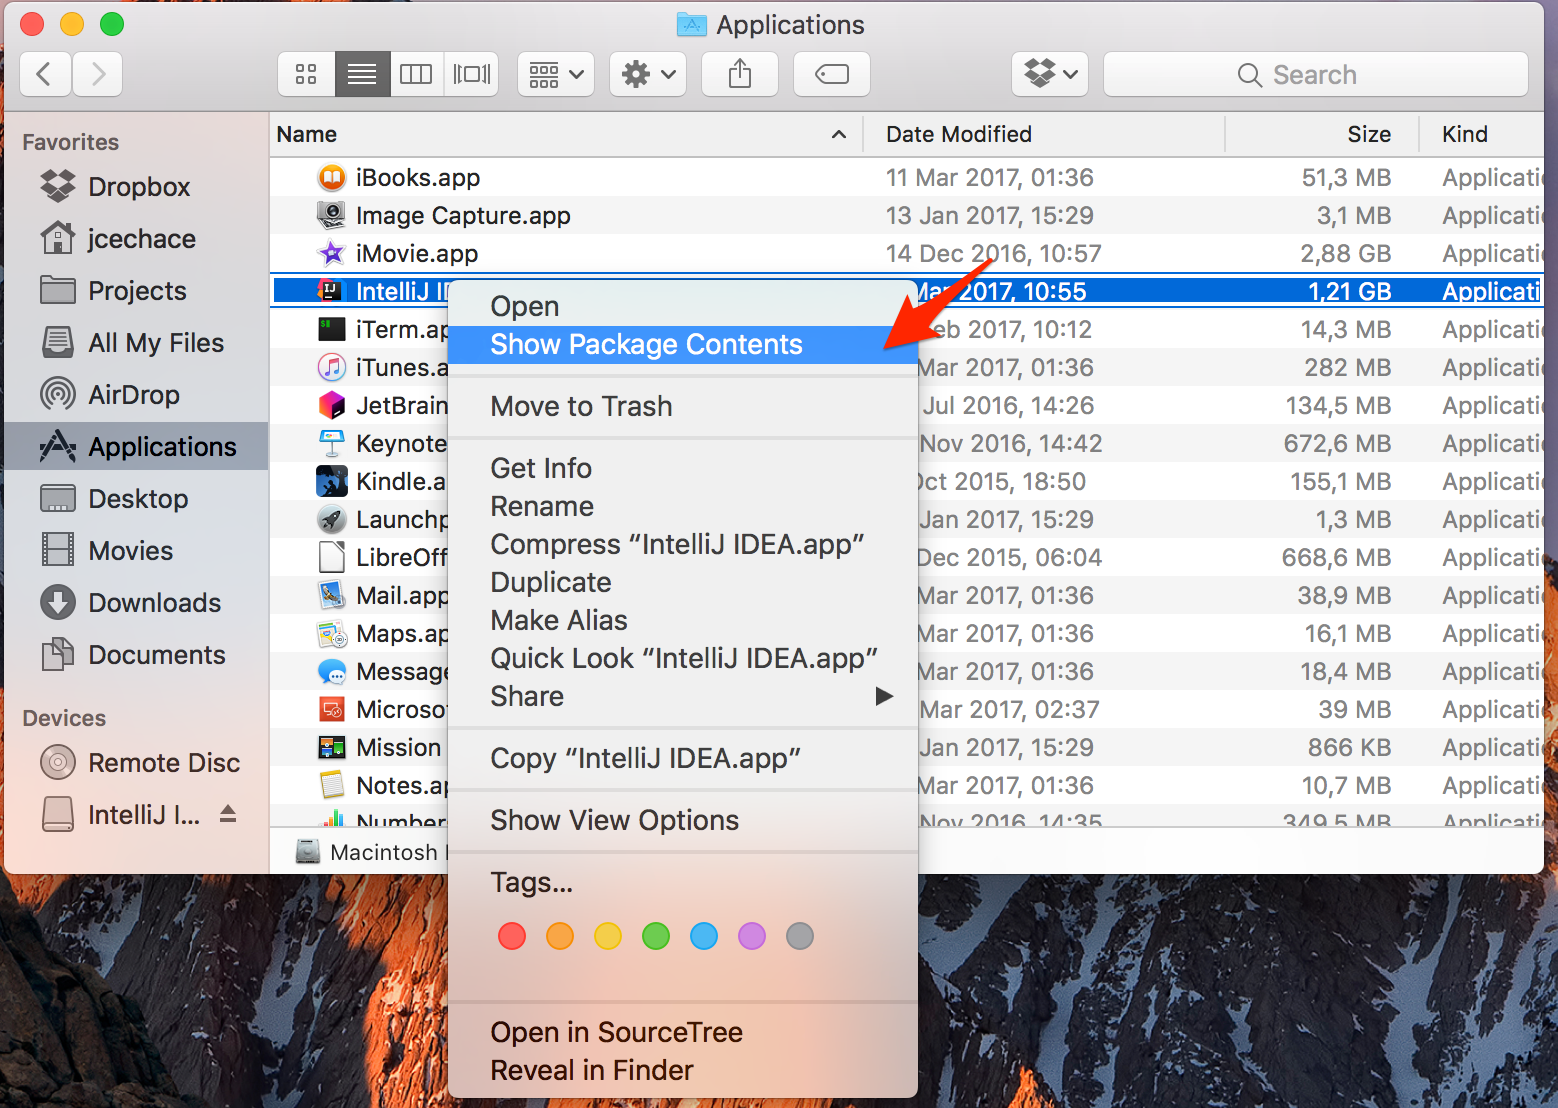The image size is (1558, 1108).
Task: Select the Image Capture.app row
Action: click(x=906, y=216)
